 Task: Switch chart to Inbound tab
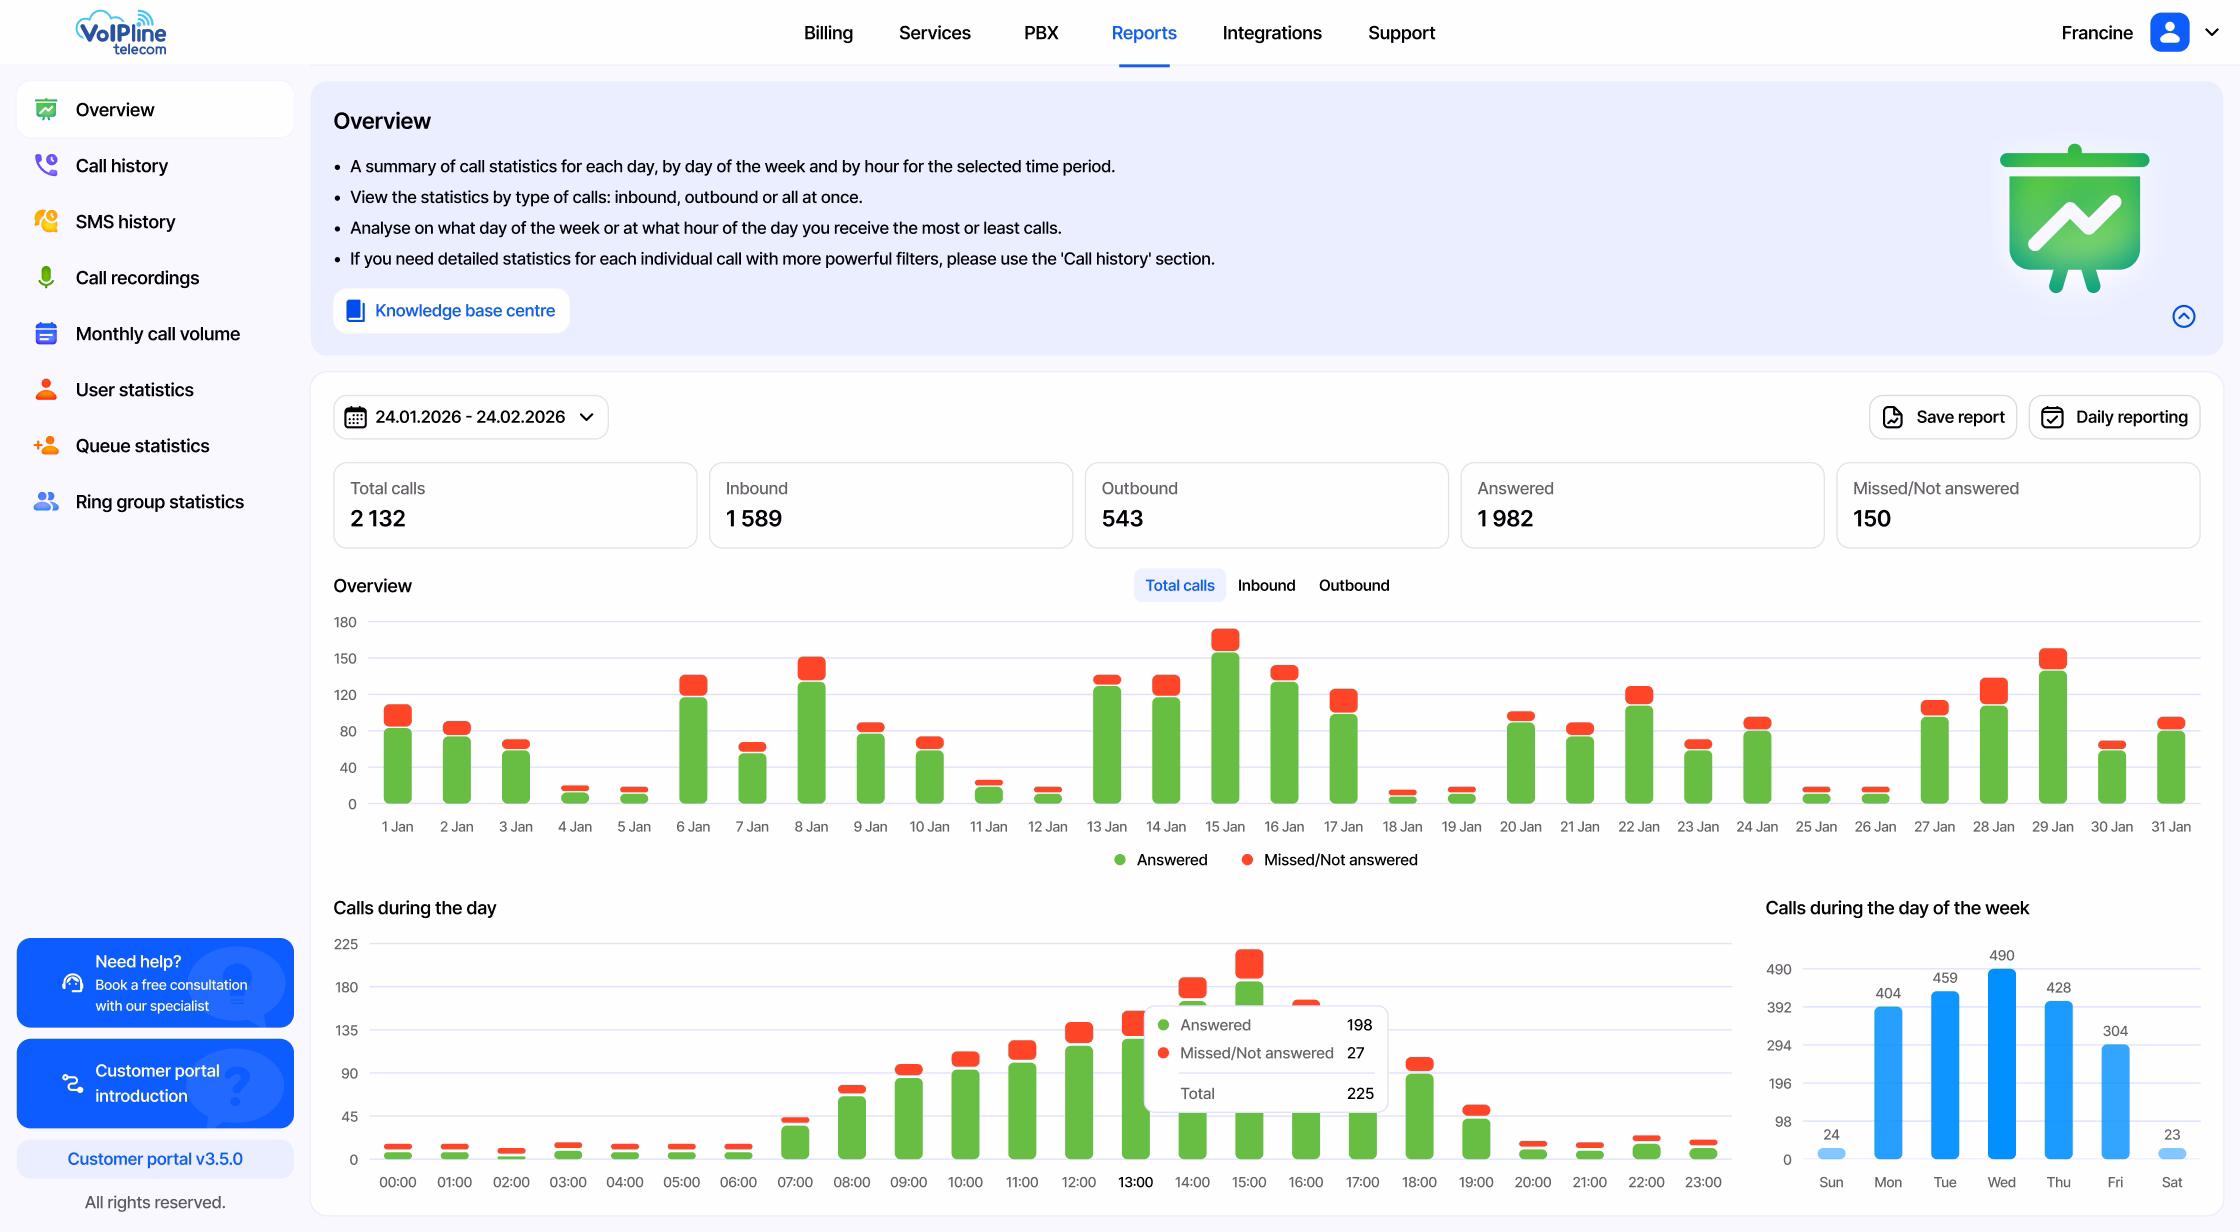pos(1266,586)
